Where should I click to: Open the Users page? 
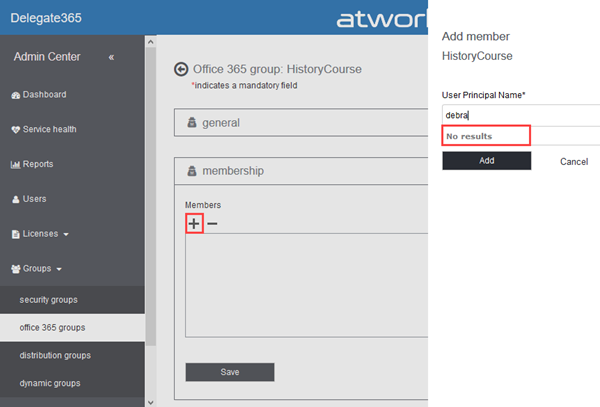34,199
